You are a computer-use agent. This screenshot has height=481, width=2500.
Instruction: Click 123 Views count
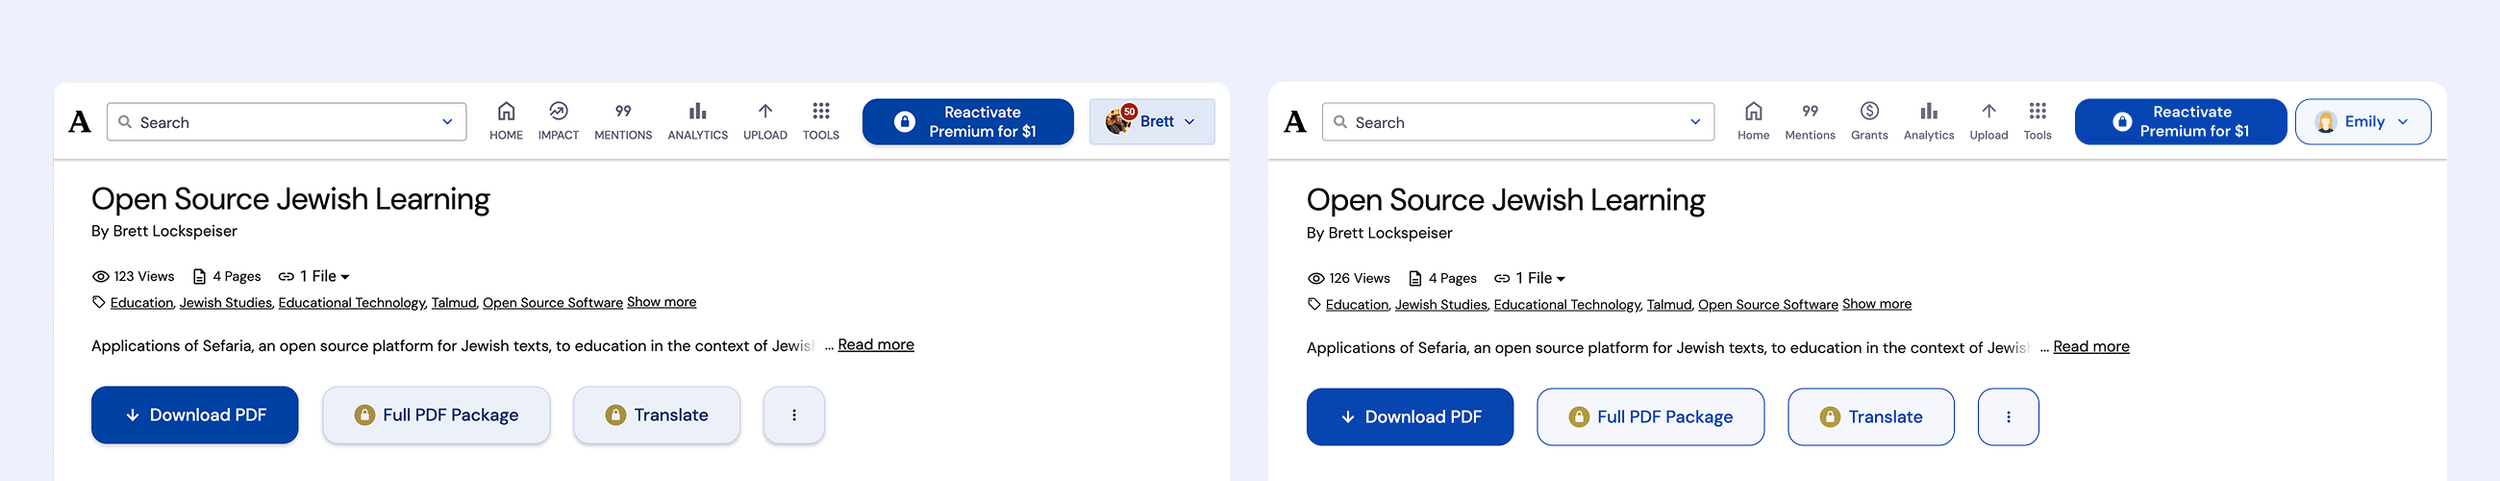133,276
